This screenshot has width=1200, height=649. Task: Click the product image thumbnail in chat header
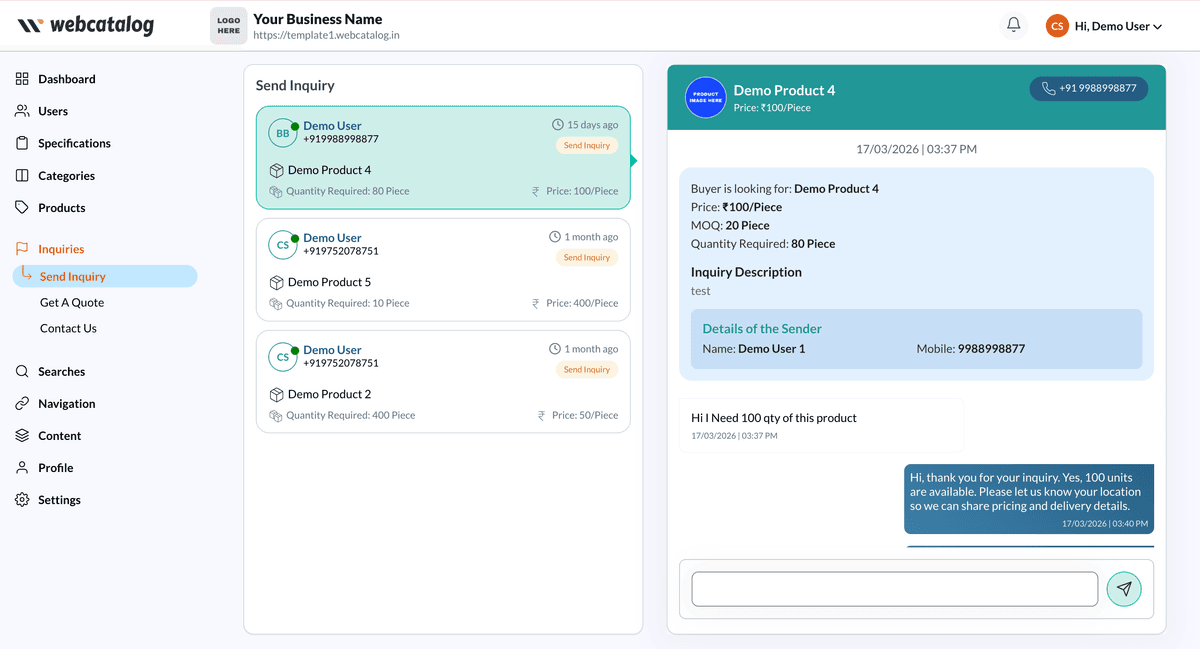[x=705, y=97]
